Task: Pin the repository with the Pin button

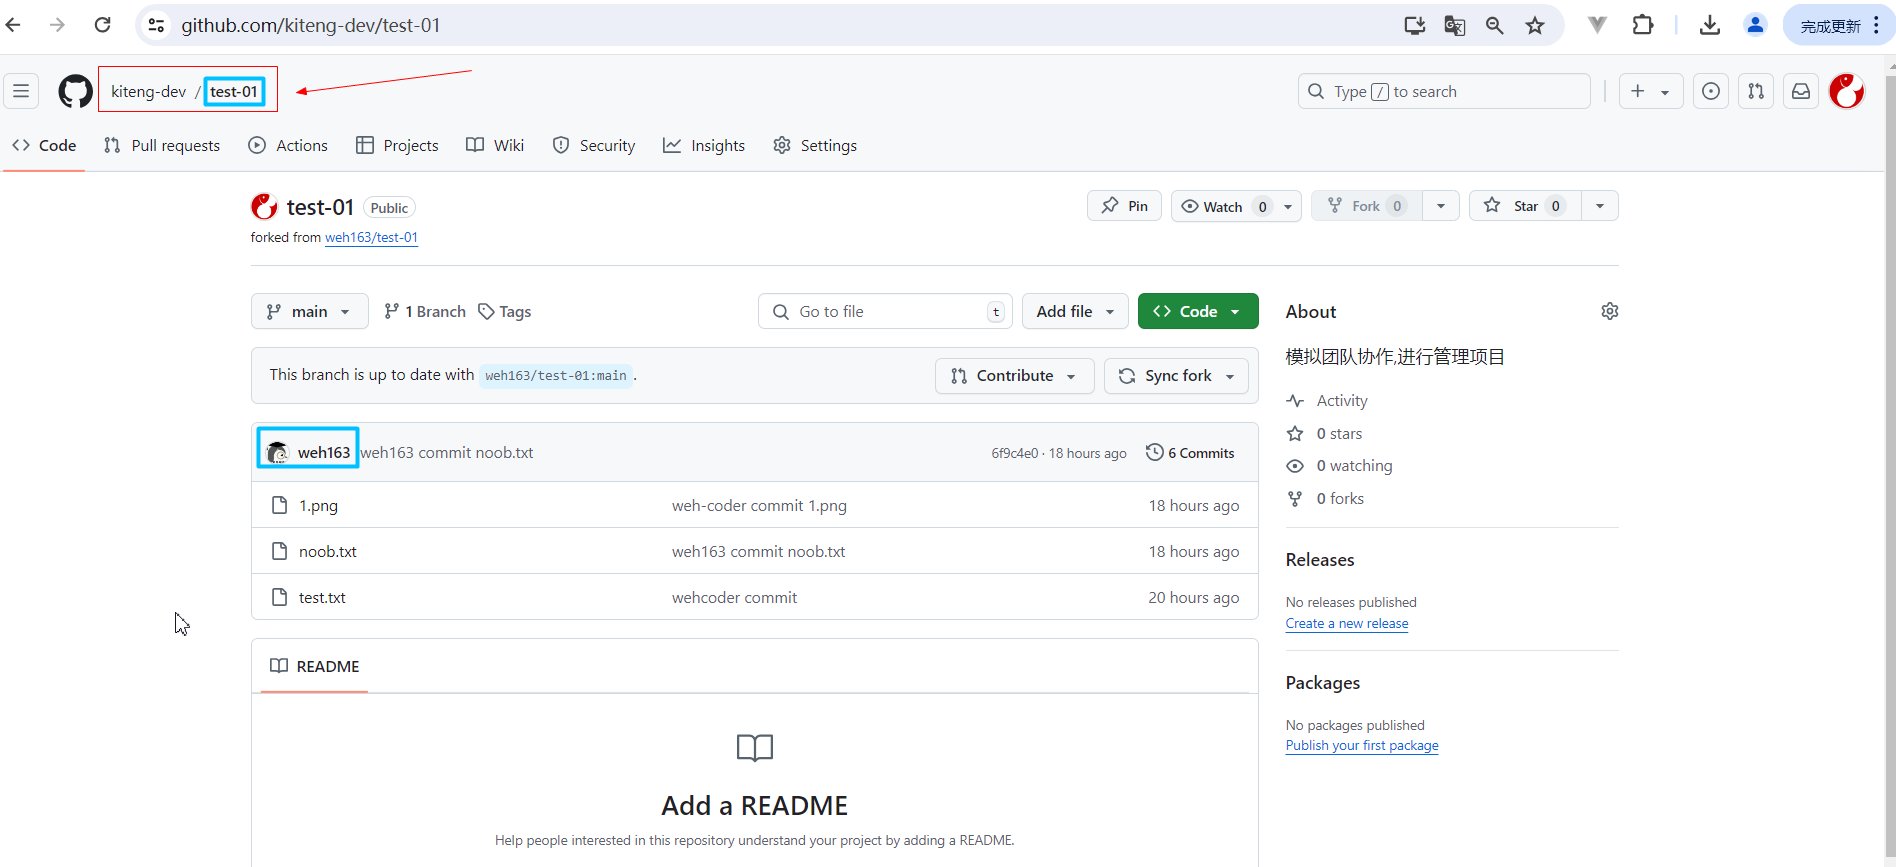Action: [1124, 206]
